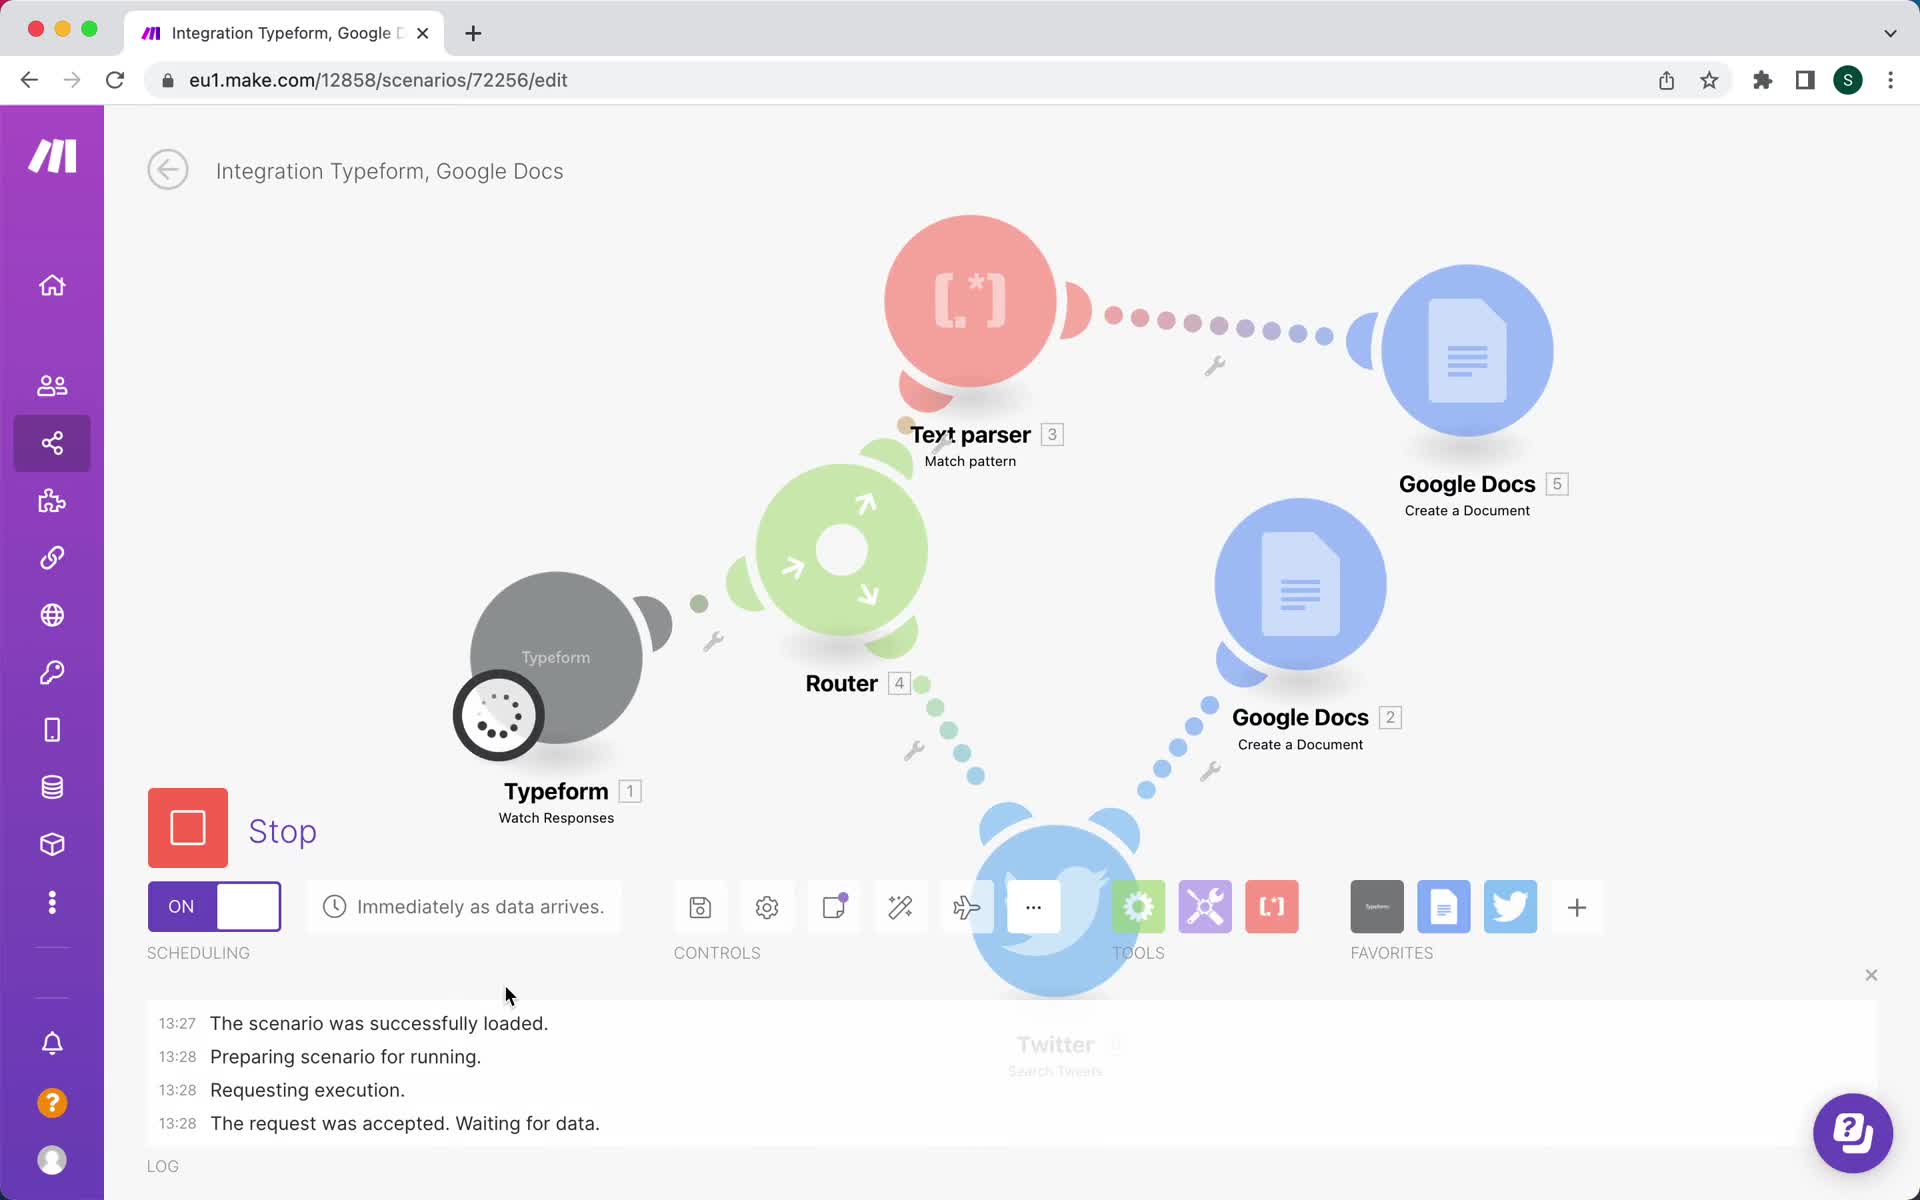Click filter wrench between Typeform and Router
This screenshot has width=1920, height=1200.
pyautogui.click(x=713, y=641)
